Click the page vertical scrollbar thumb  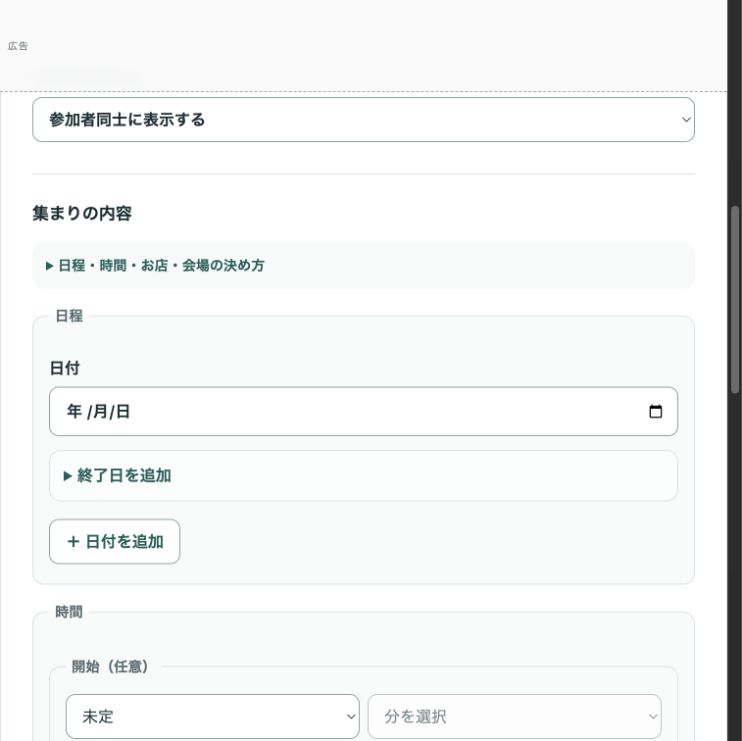[735, 300]
